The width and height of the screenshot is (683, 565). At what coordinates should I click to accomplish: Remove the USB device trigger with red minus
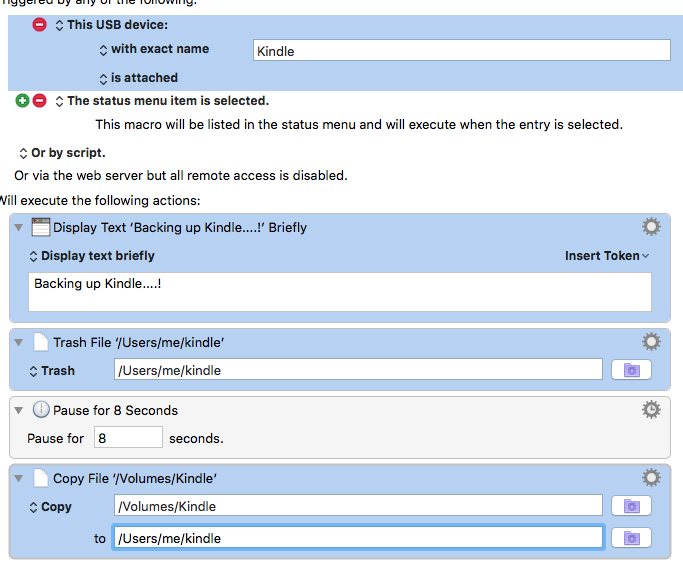(x=39, y=24)
